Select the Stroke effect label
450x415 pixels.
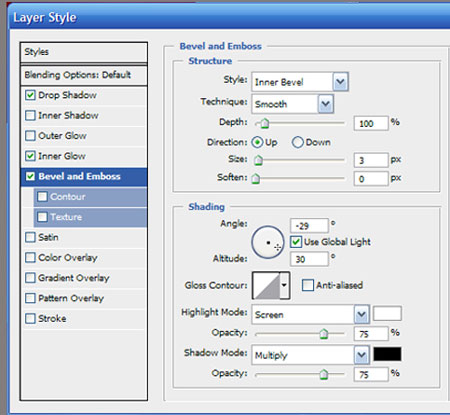click(x=52, y=318)
